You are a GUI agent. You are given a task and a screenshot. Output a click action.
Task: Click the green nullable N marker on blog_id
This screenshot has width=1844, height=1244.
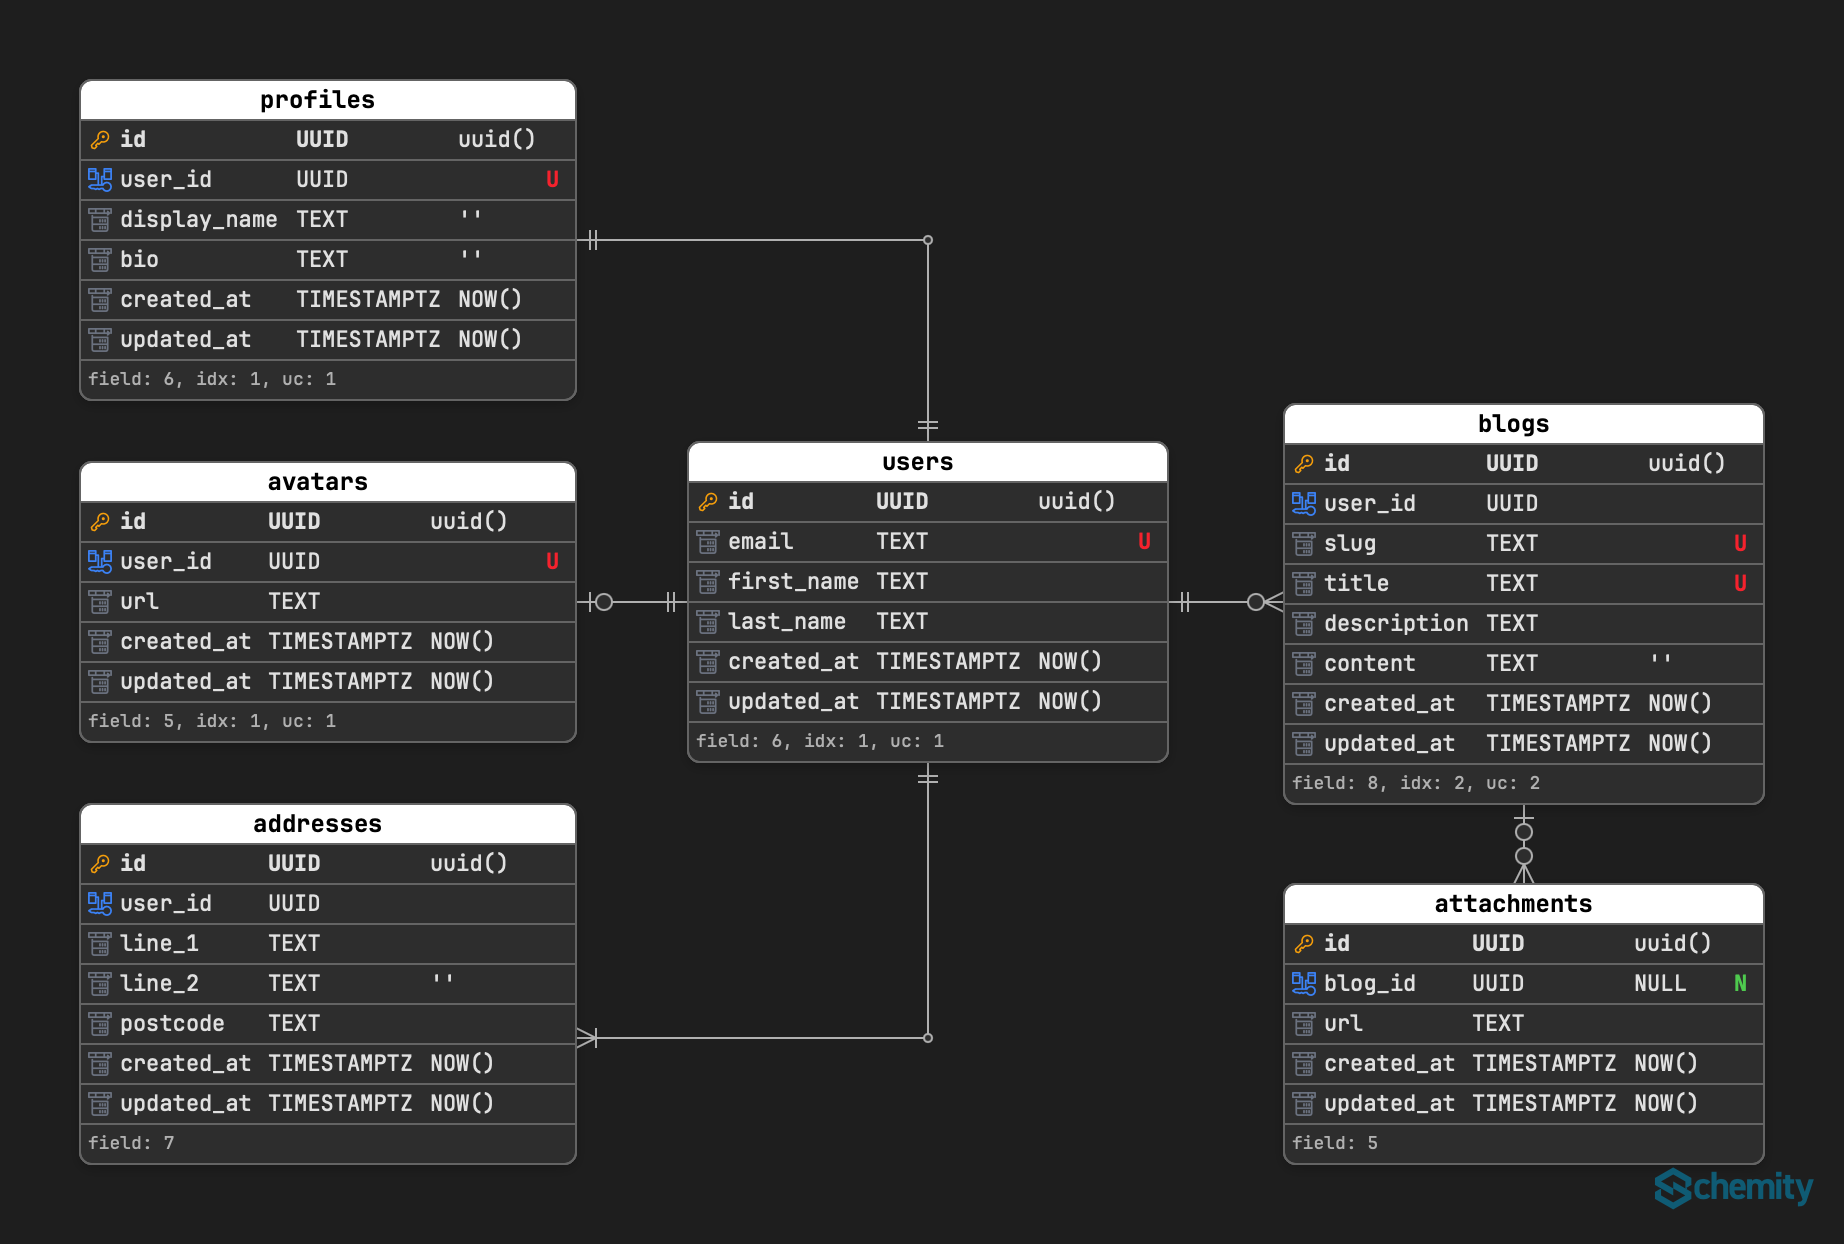1740,984
